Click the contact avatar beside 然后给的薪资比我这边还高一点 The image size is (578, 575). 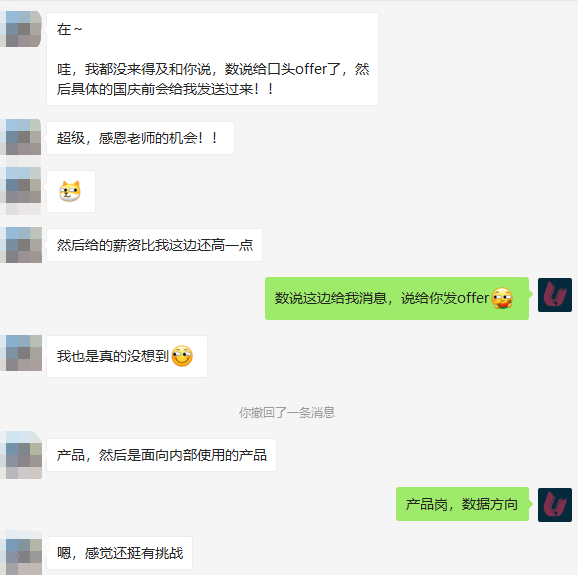(21, 245)
